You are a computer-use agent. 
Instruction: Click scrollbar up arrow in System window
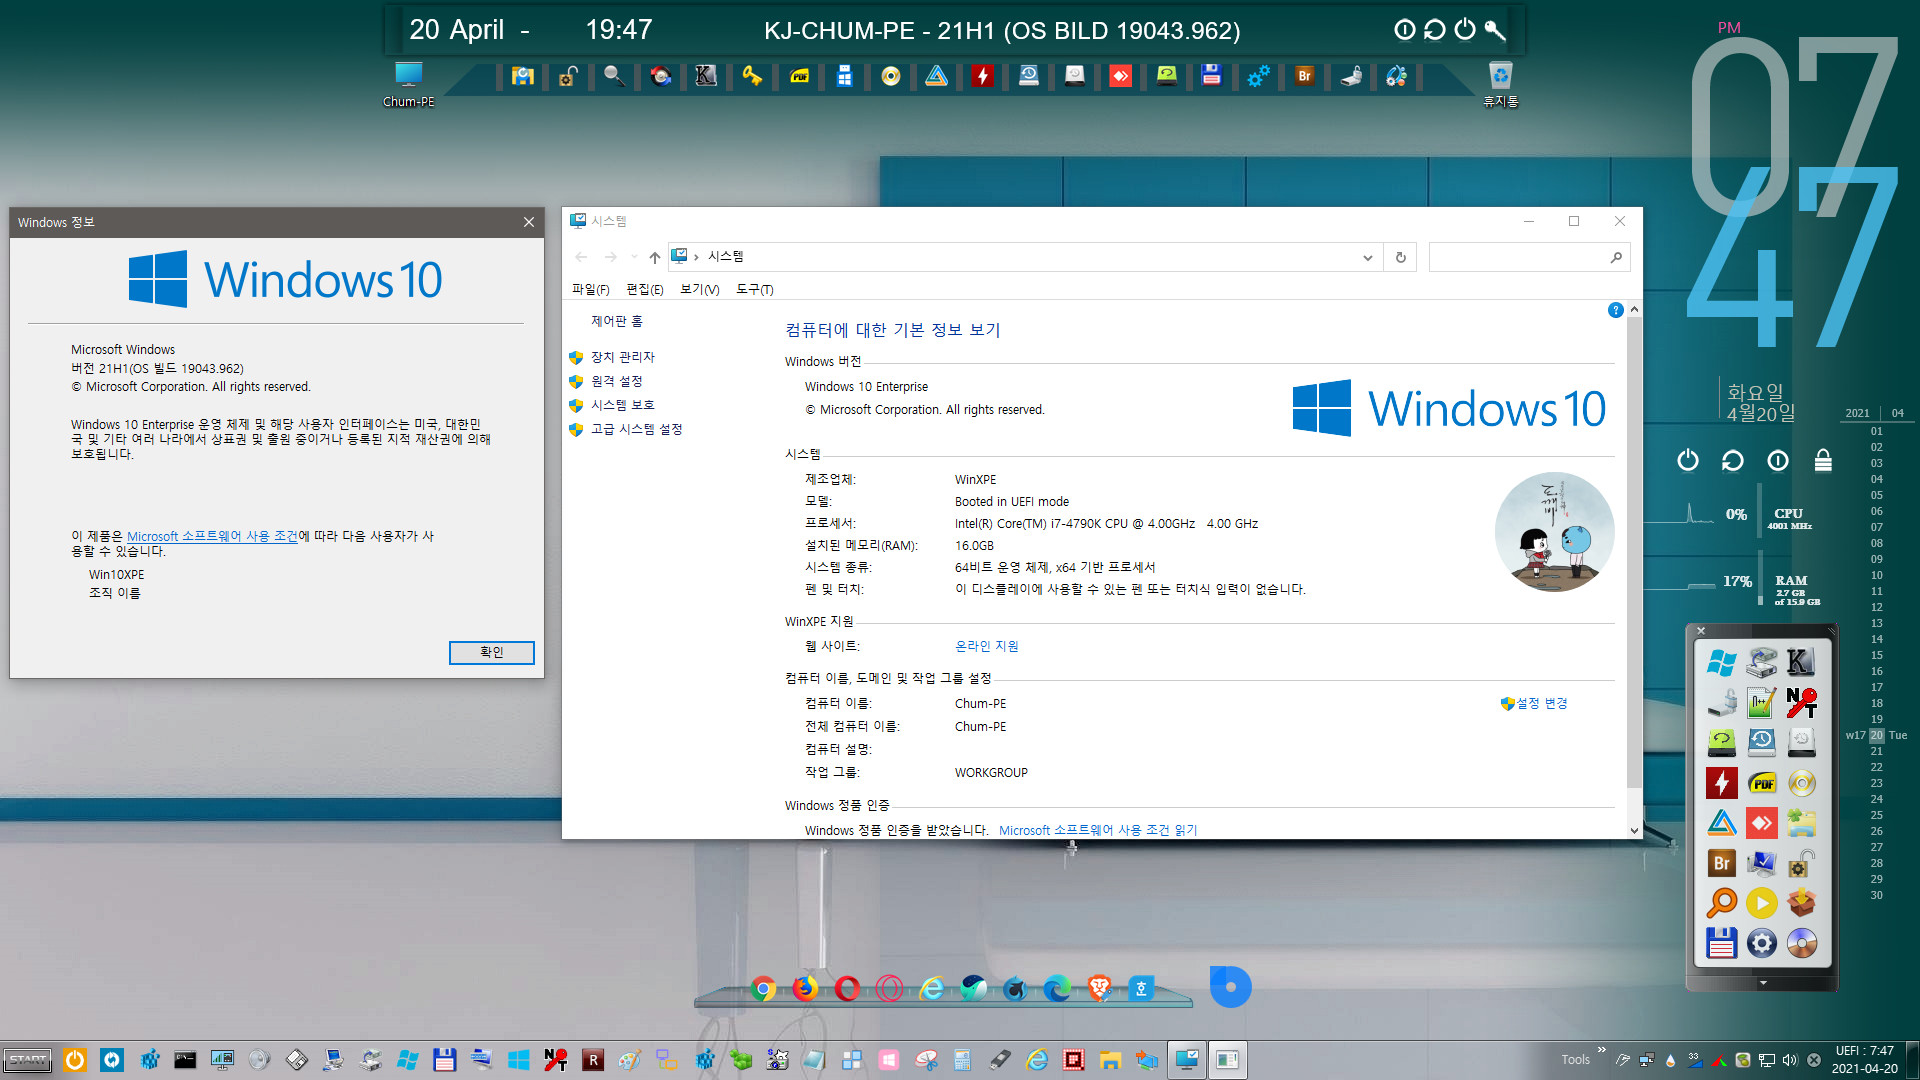[x=1634, y=309]
